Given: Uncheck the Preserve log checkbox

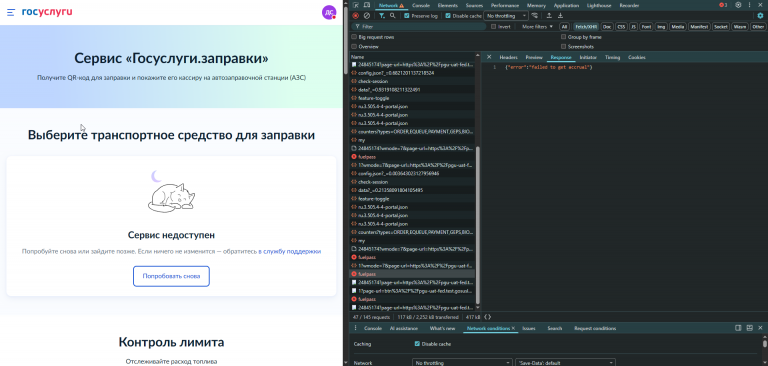Looking at the screenshot, I should [x=407, y=16].
